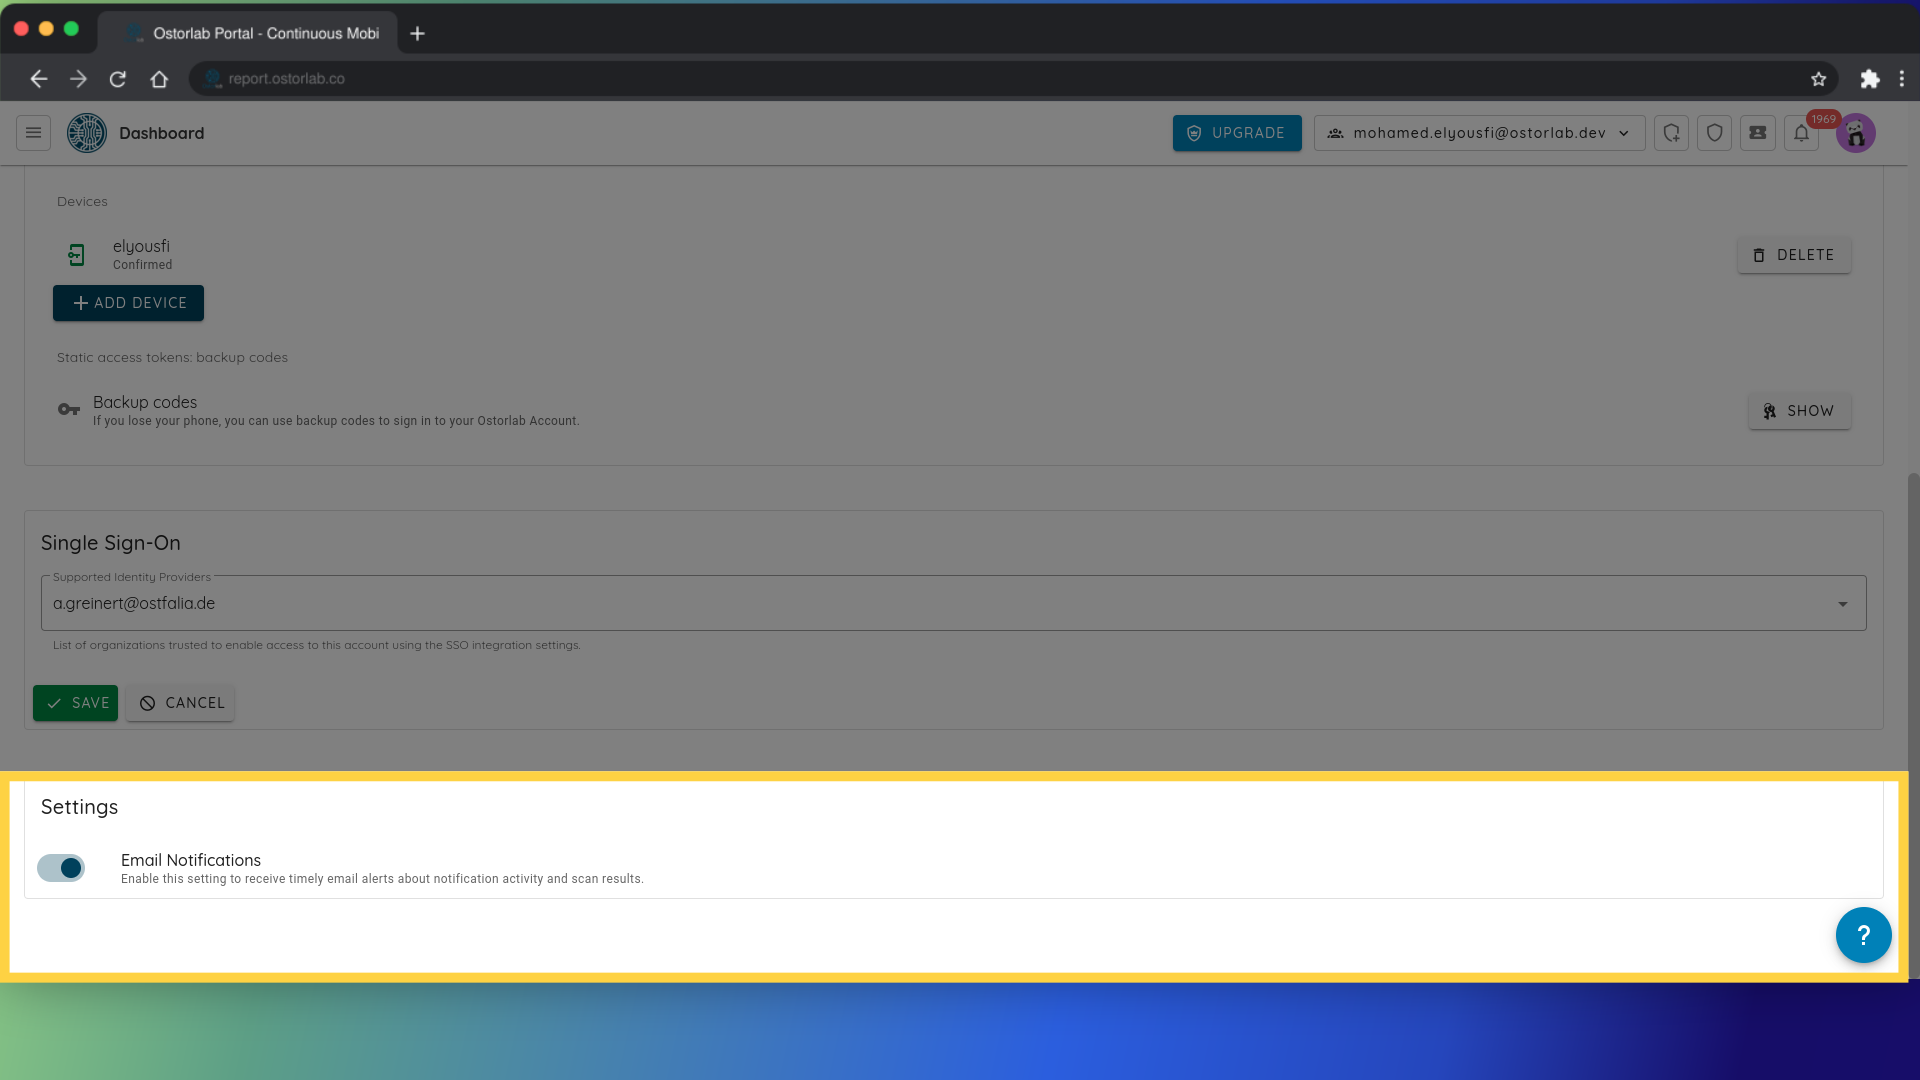Open browser extensions puzzle icon

click(x=1869, y=79)
